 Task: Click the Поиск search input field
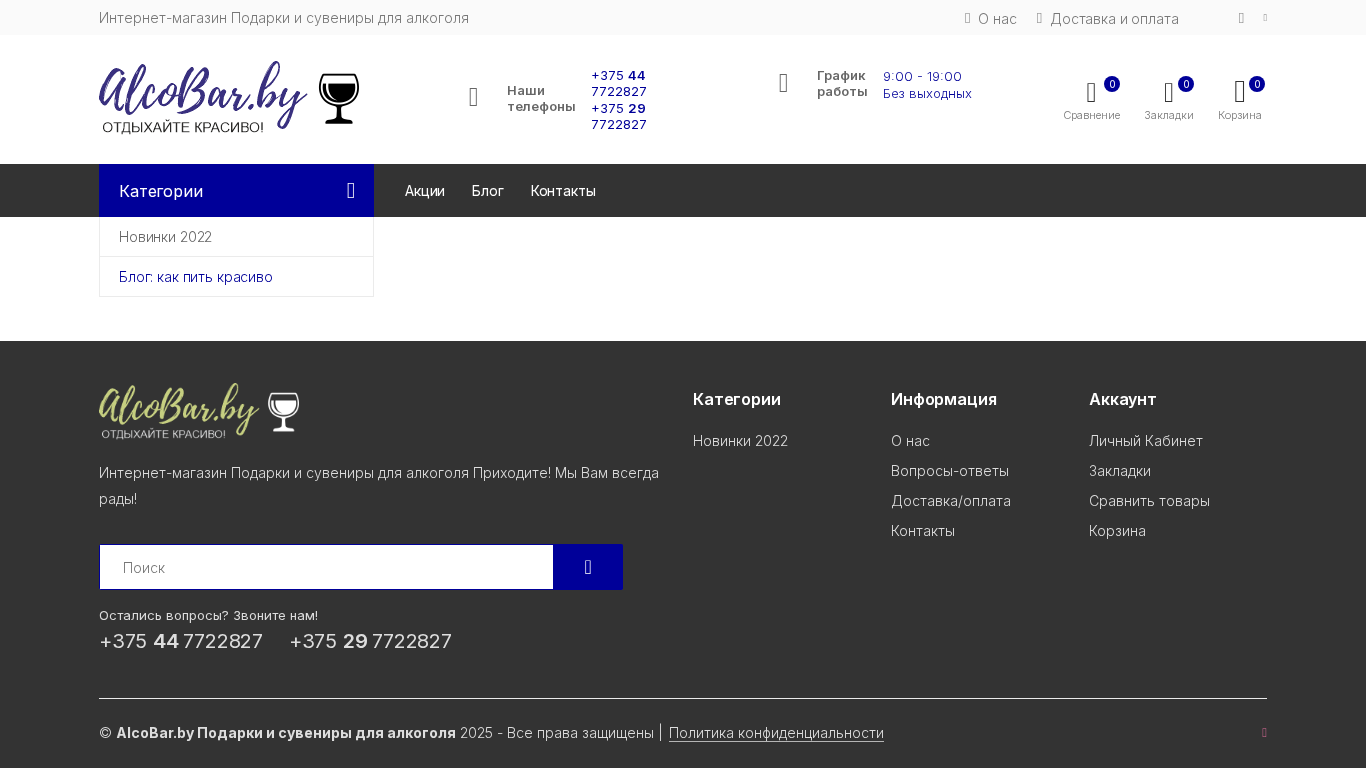tap(326, 567)
